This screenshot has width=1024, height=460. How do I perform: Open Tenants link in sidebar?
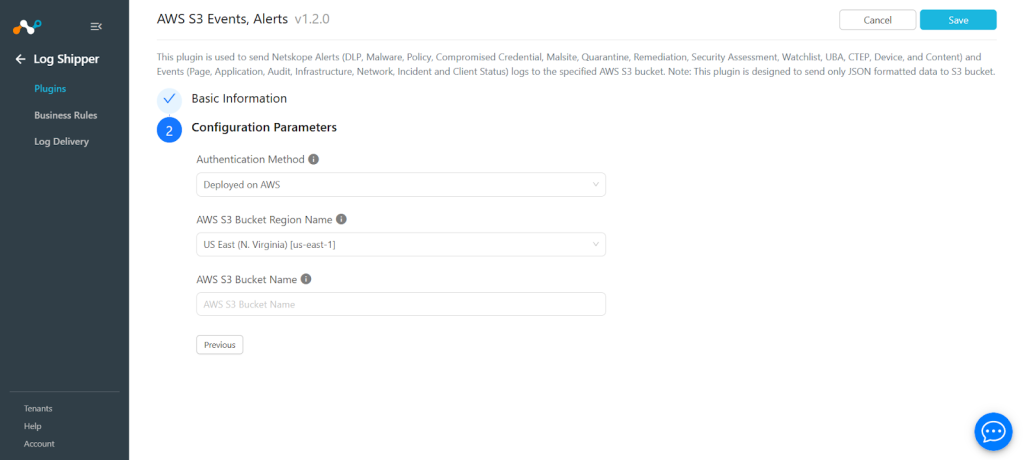[38, 409]
